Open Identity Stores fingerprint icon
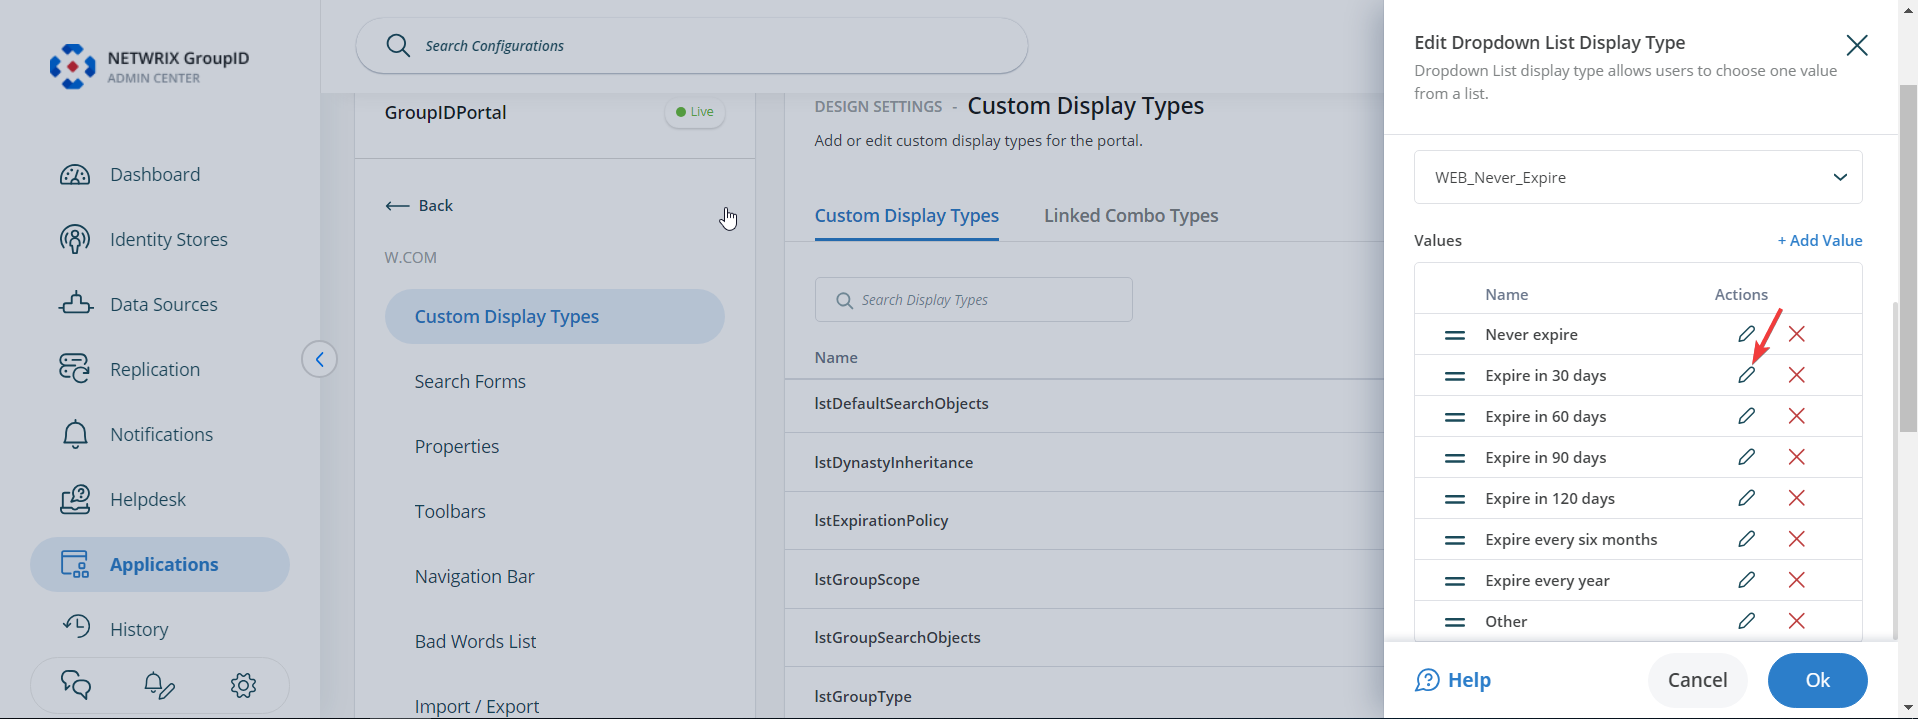This screenshot has width=1918, height=719. (75, 240)
